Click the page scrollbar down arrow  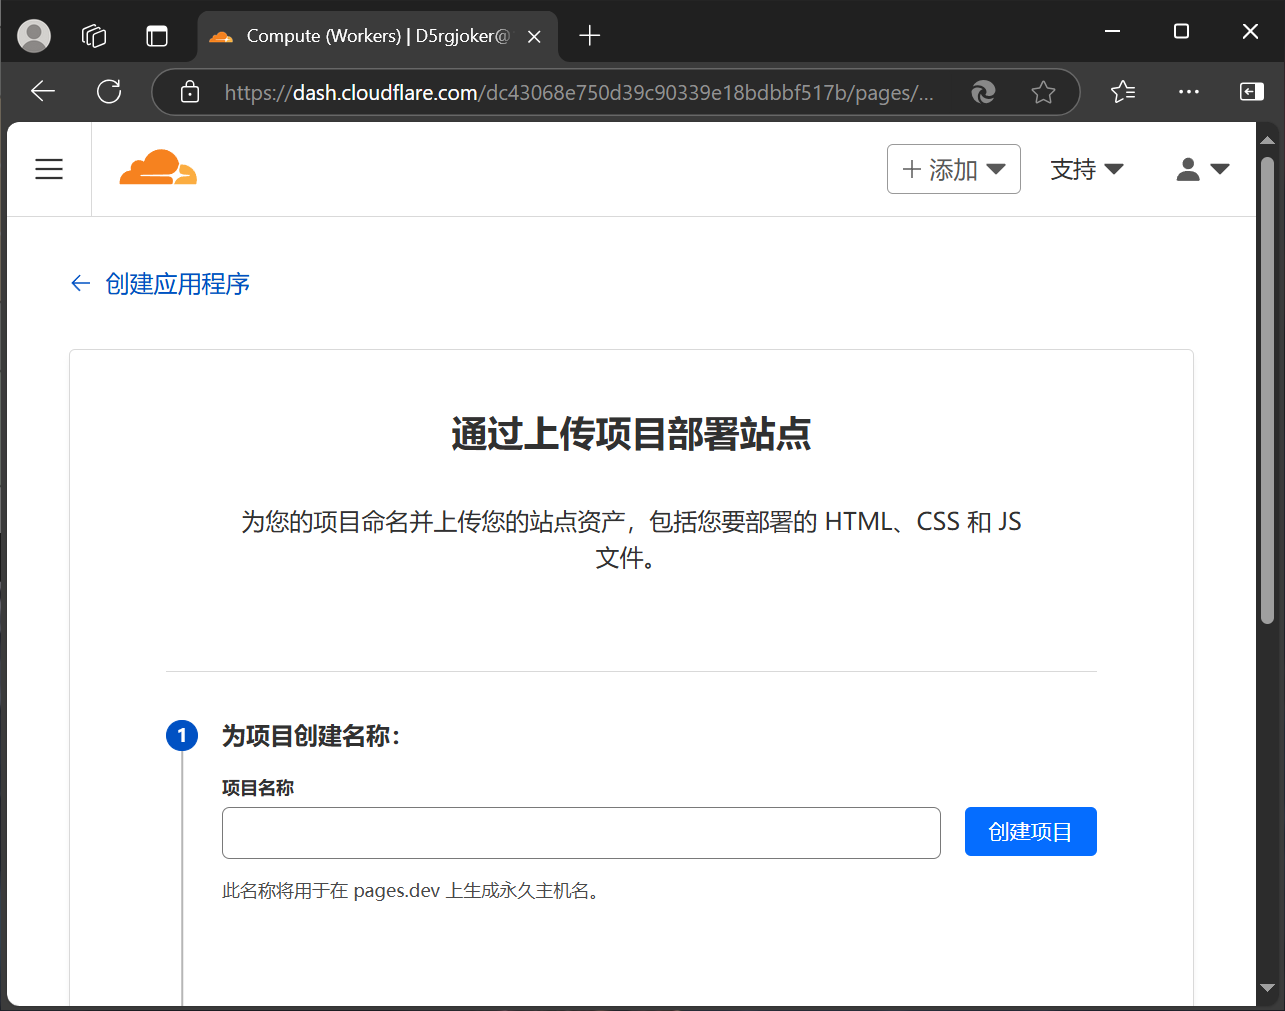1267,988
